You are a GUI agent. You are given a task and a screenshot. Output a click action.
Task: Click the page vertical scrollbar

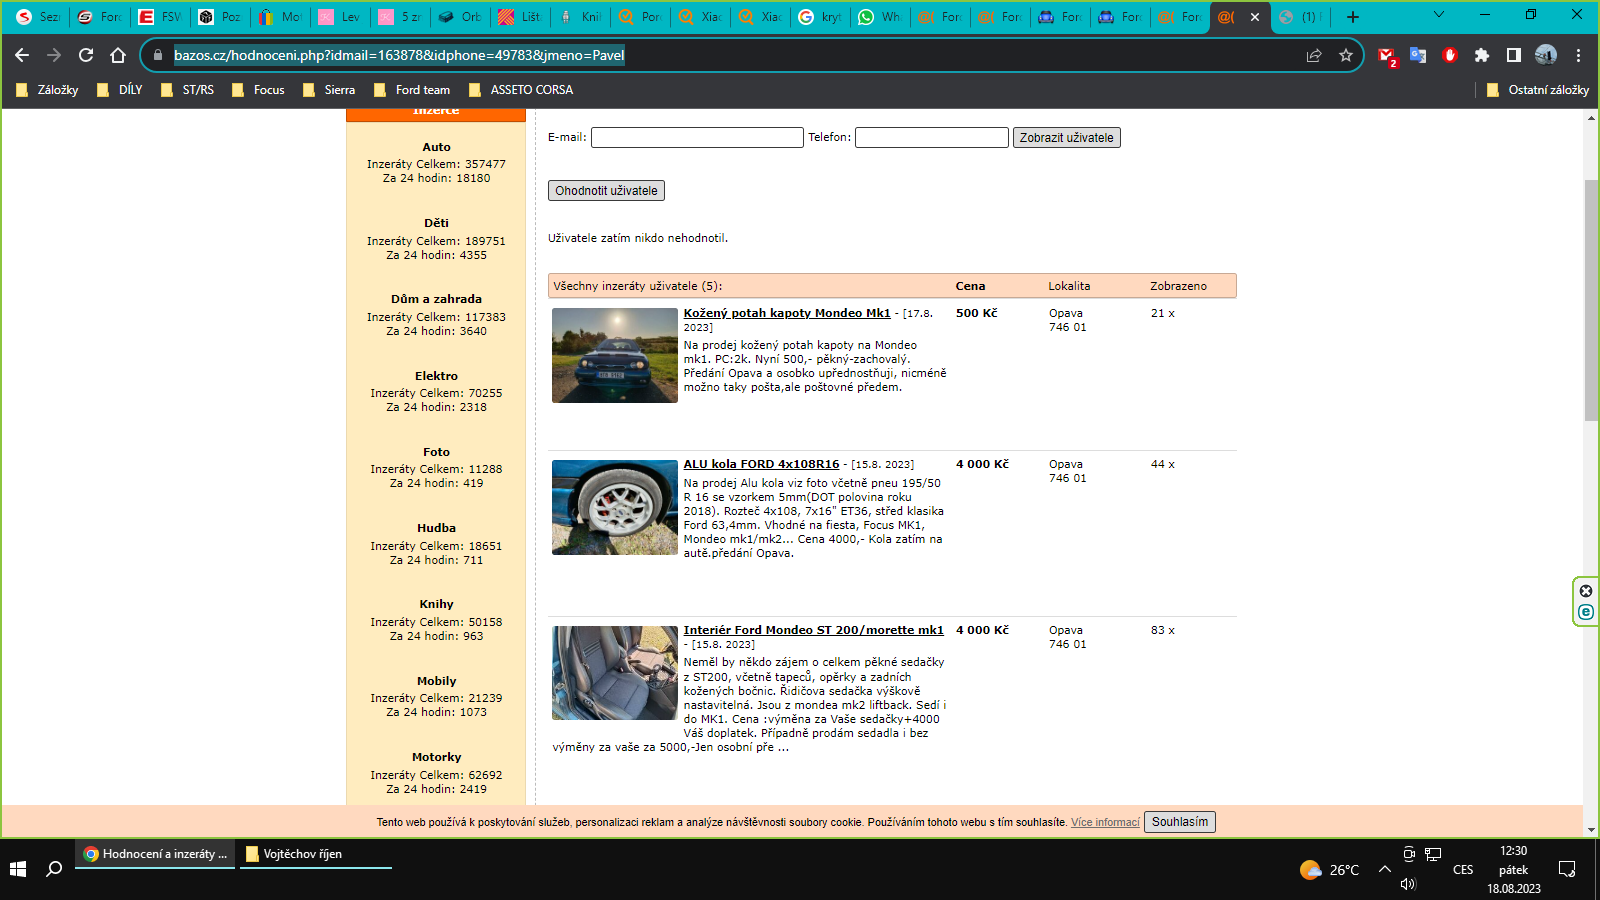1591,300
